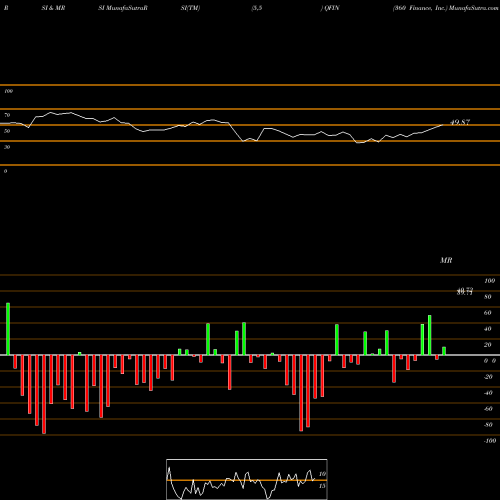Click the 'SI MunafaSutraR' header text
Viewport: 500px width, 500px height.
(x=123, y=8)
